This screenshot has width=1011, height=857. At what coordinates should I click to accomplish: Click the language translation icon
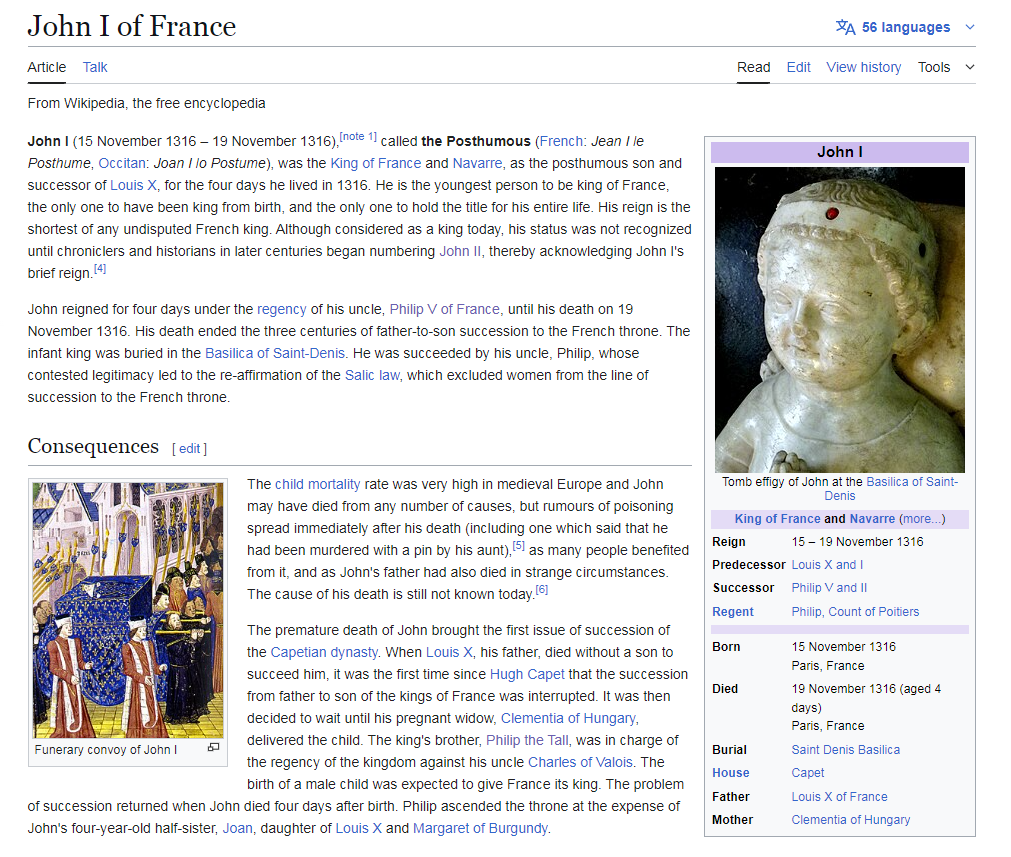845,27
